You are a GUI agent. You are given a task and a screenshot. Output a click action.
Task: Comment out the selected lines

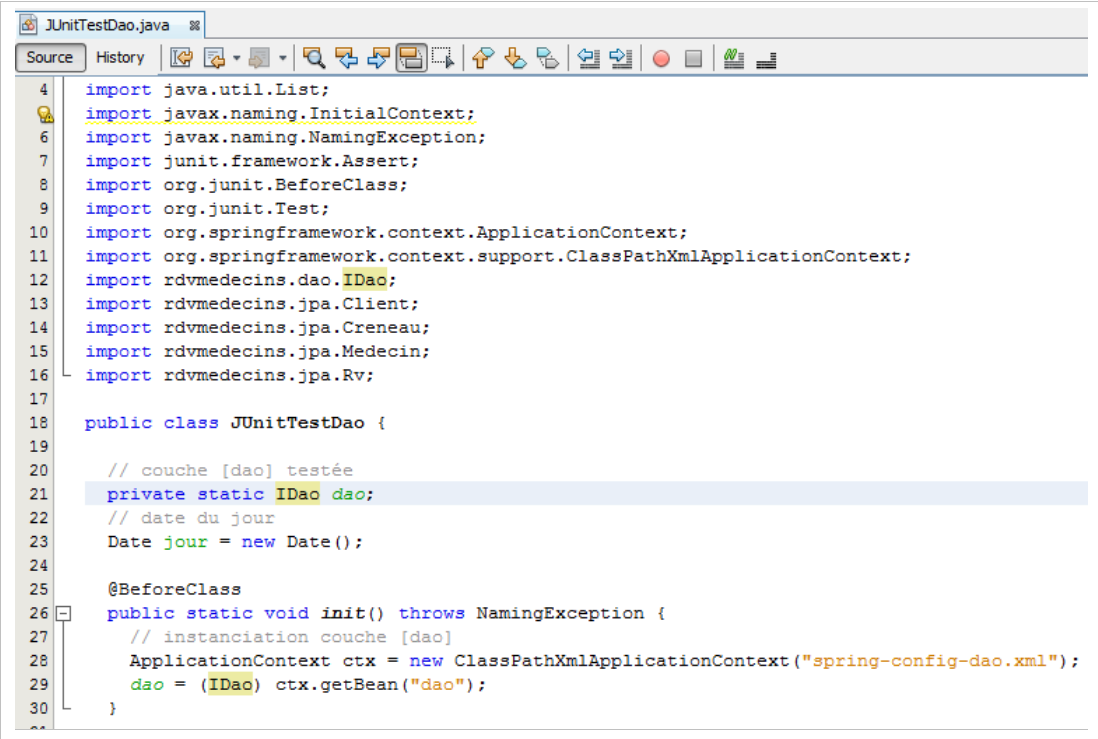(x=734, y=58)
